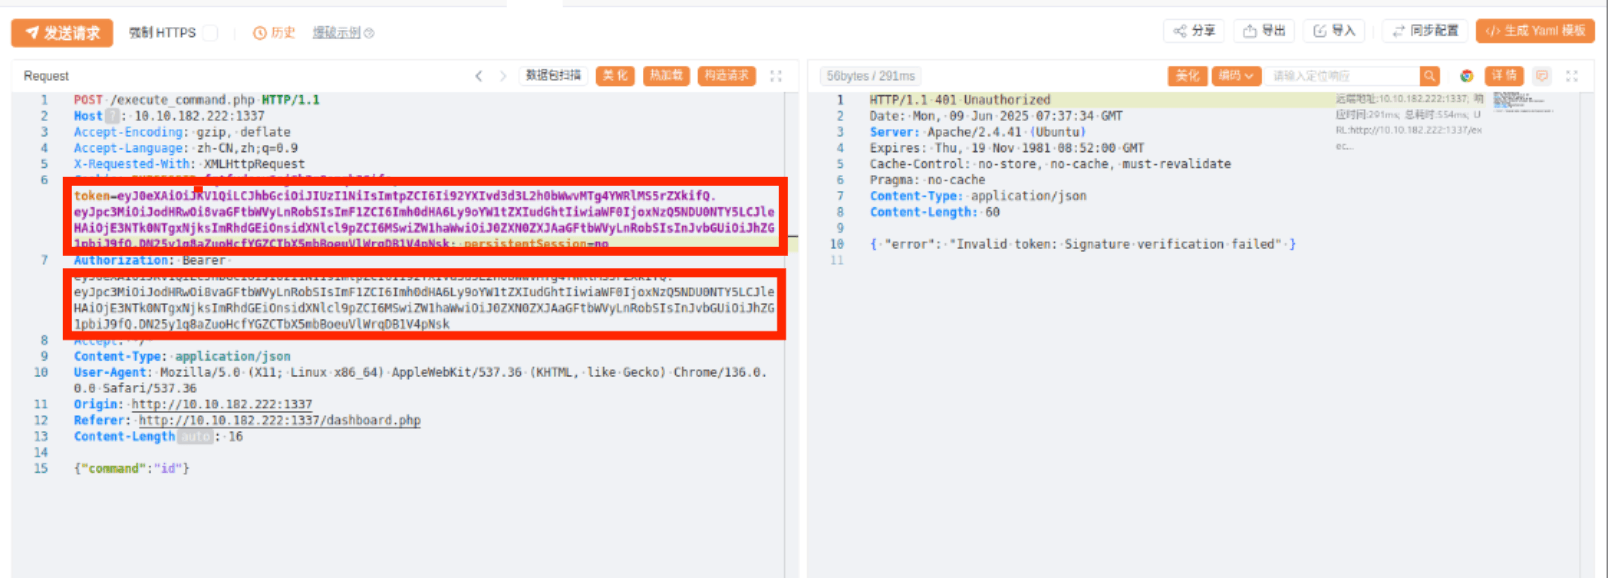Click the response locate search field
Viewport: 1608px width, 578px height.
coord(1343,76)
